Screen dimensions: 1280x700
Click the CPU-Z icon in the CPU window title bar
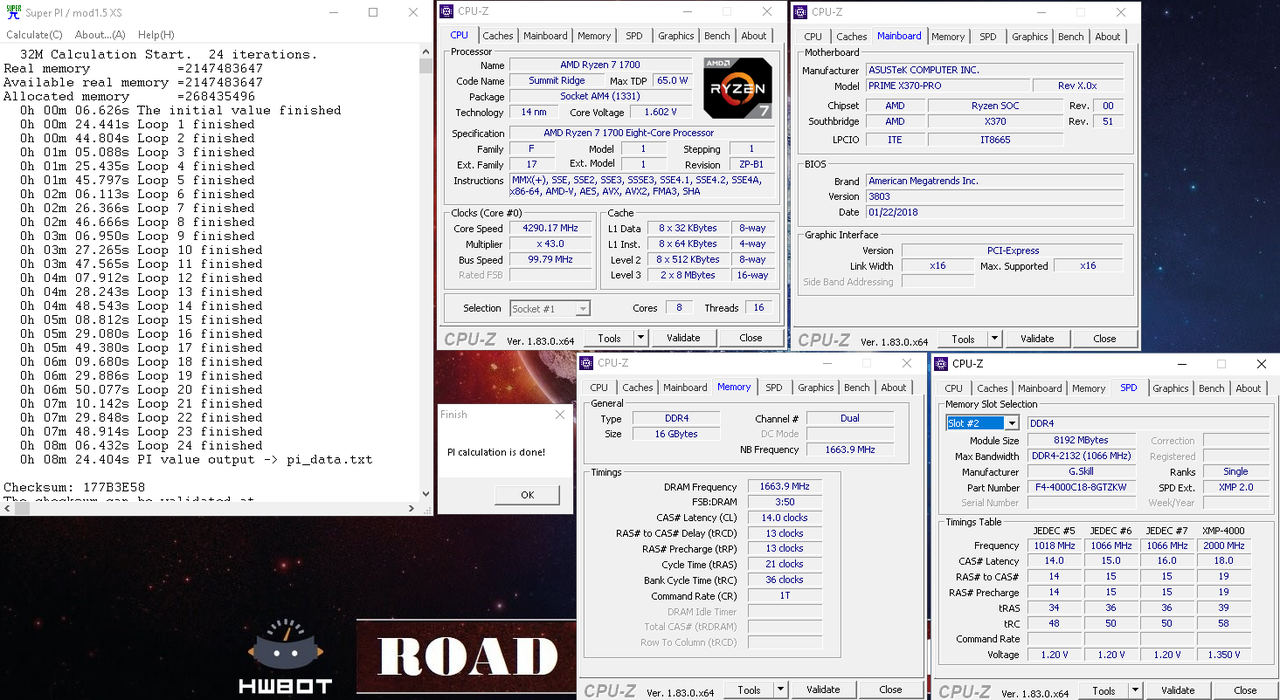(446, 12)
